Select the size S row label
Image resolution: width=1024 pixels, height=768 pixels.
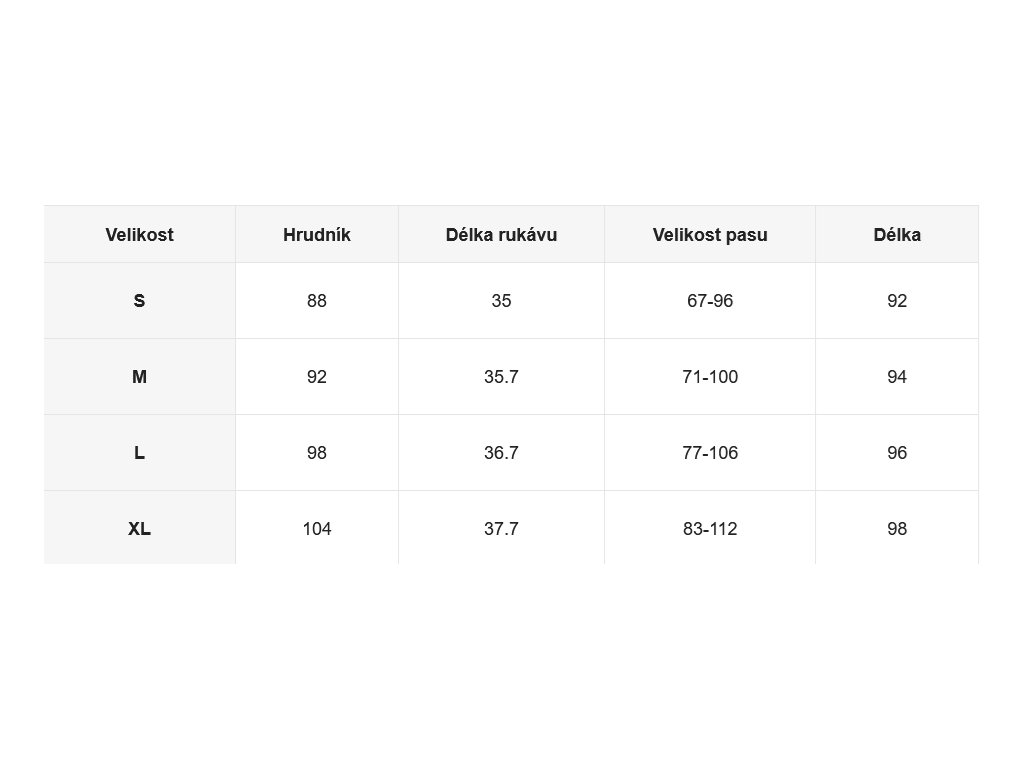click(140, 300)
